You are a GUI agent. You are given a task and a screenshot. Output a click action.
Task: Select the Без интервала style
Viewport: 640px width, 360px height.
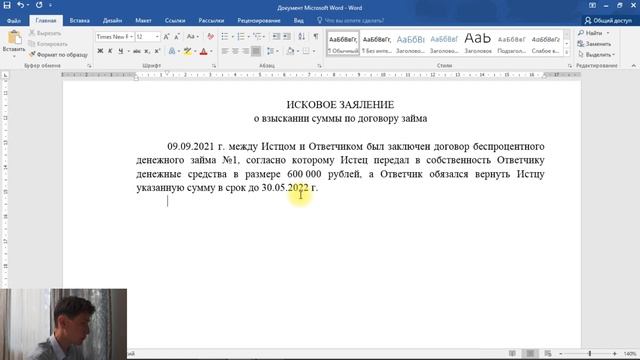(x=377, y=43)
